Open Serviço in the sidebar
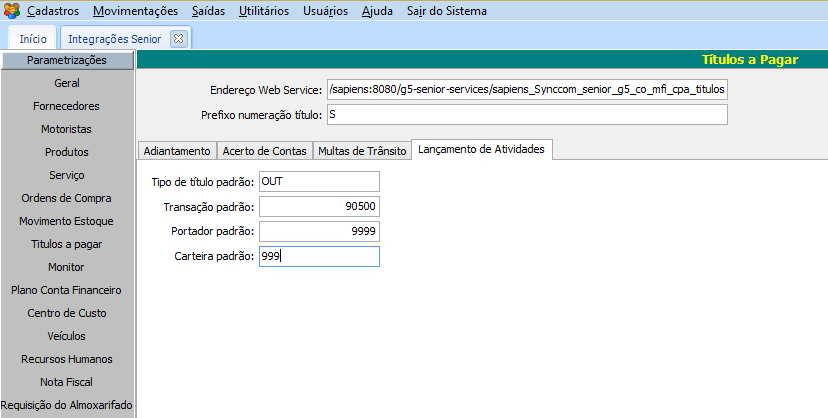The width and height of the screenshot is (828, 418). tap(67, 175)
